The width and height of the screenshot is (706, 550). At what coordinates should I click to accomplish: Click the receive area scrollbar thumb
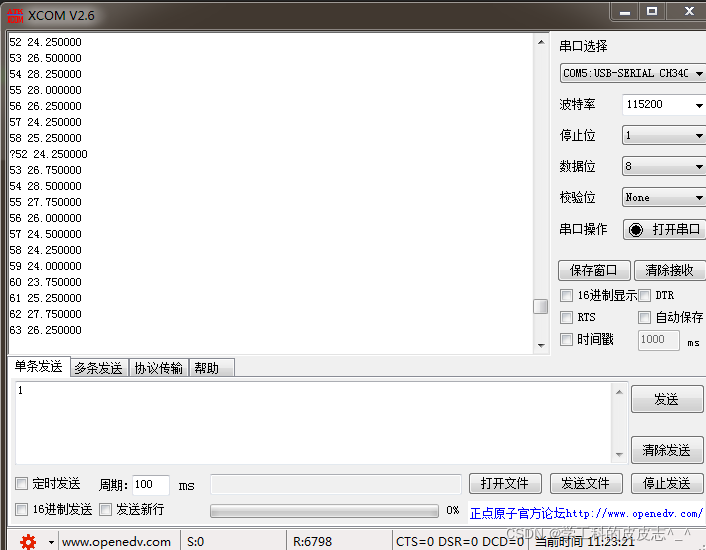point(540,306)
